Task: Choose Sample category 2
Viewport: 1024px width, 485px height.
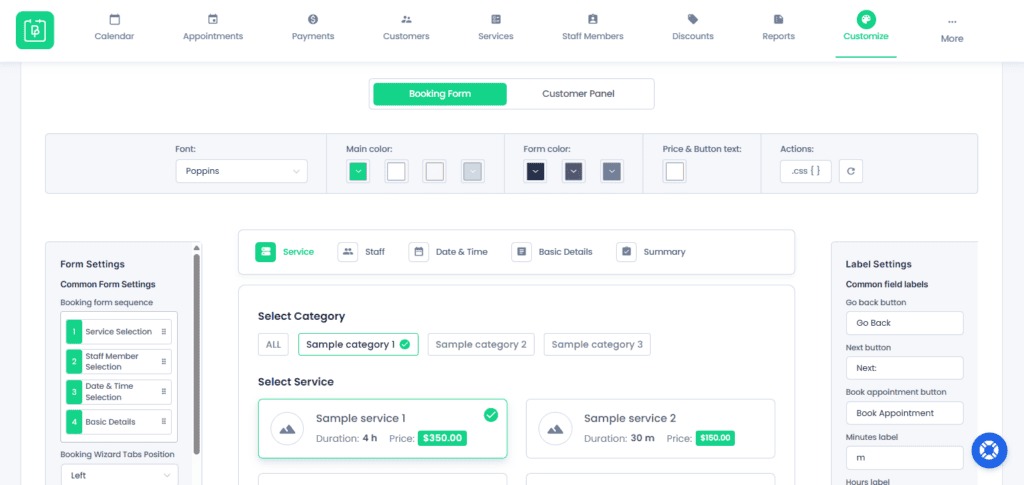Action: coord(481,345)
